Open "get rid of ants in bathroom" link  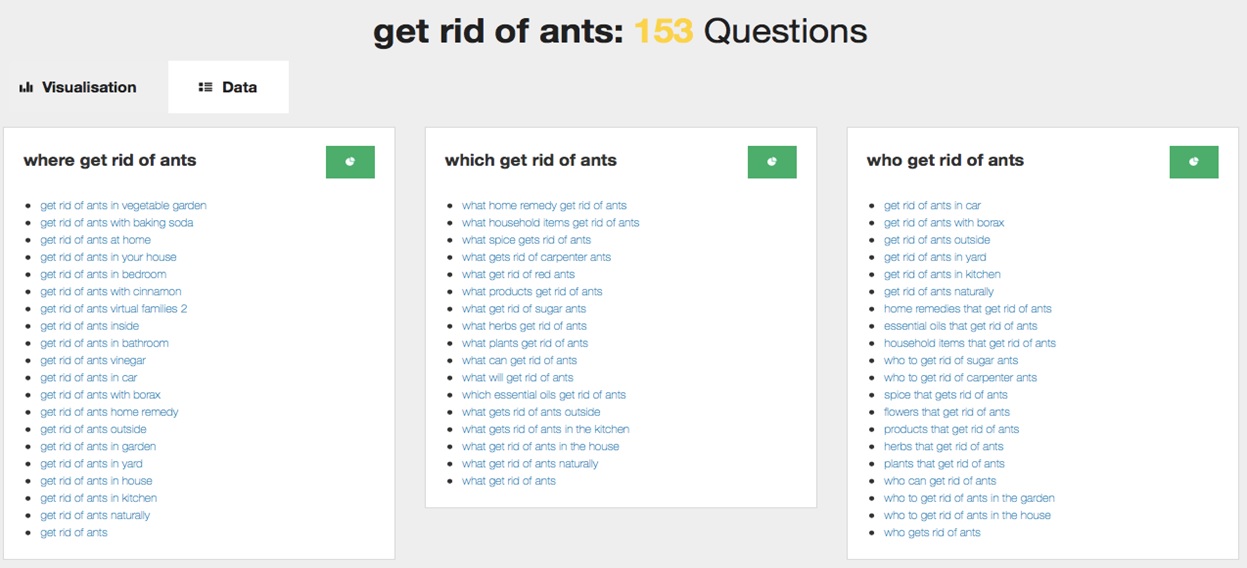tap(104, 343)
